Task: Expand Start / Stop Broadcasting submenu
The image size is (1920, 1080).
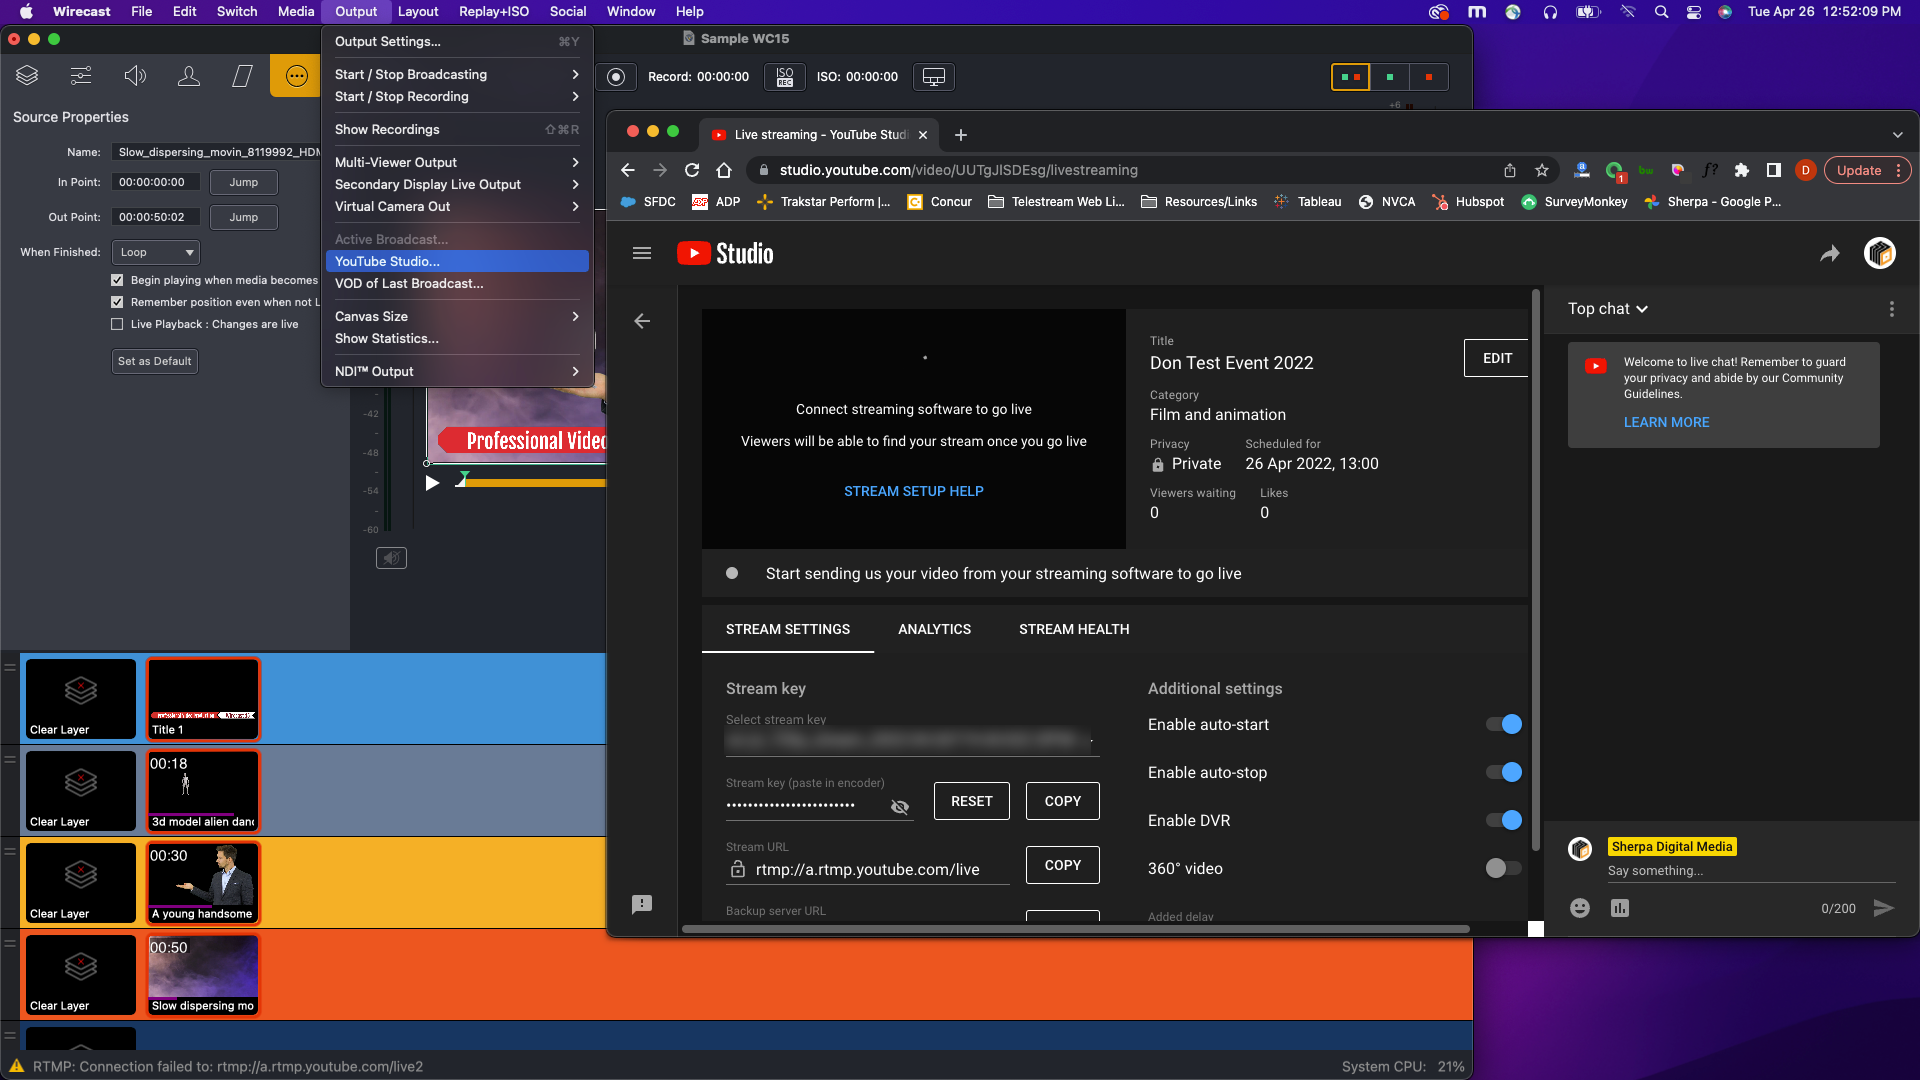Action: pos(456,74)
